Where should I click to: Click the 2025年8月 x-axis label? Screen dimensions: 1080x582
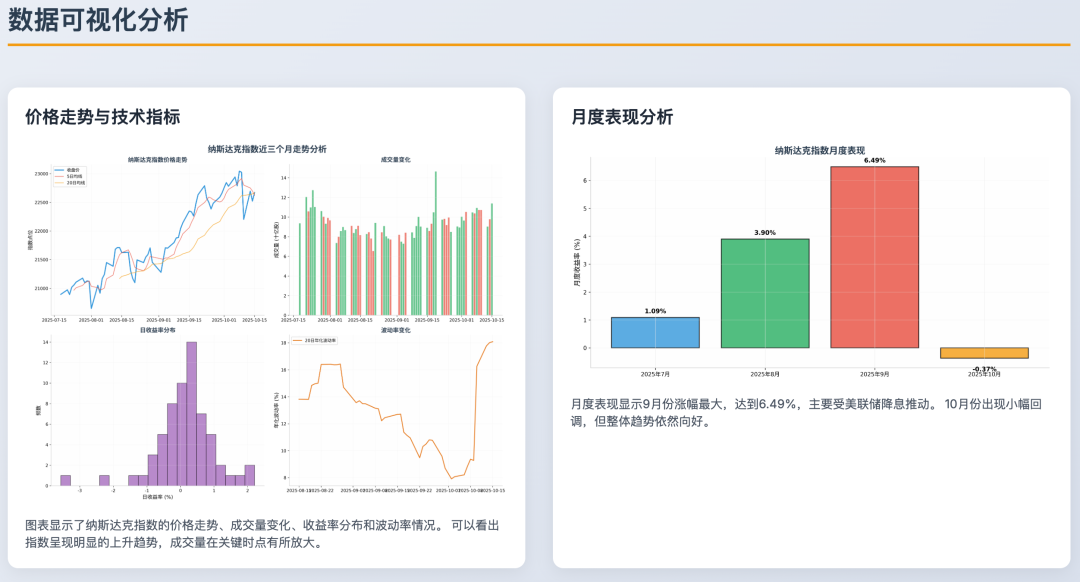click(x=765, y=373)
